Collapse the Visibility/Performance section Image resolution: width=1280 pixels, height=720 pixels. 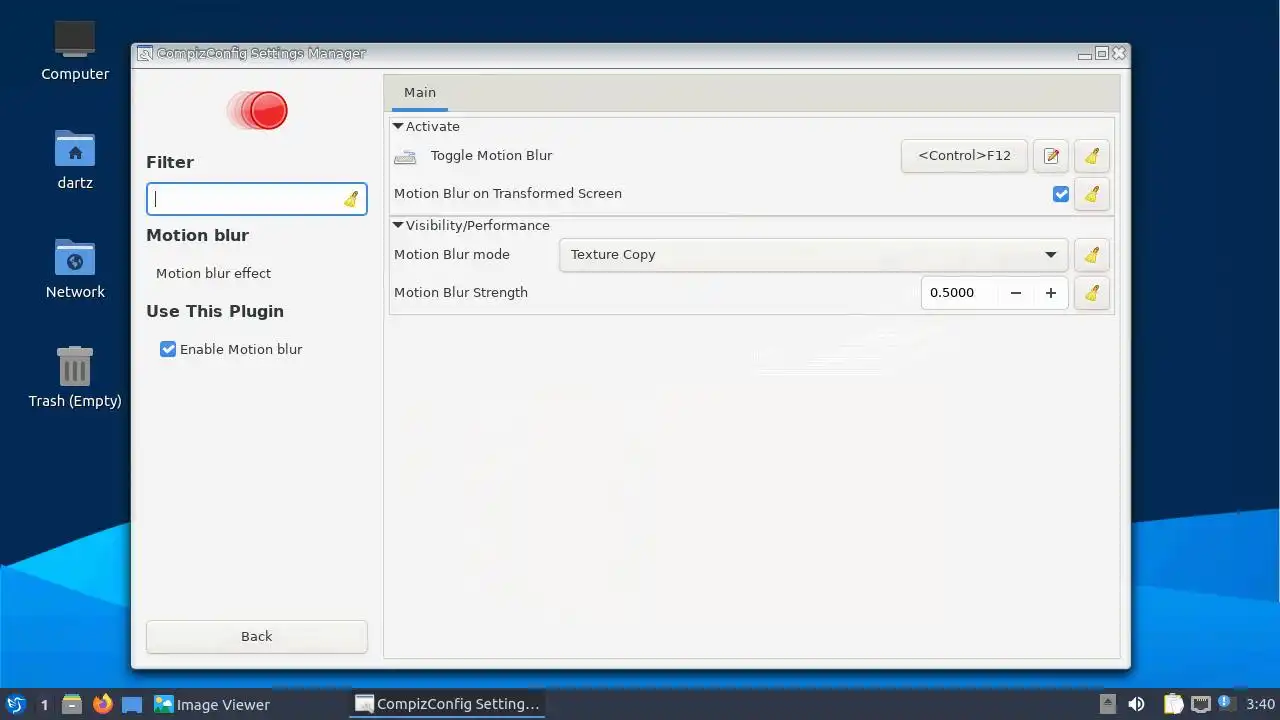coord(398,225)
